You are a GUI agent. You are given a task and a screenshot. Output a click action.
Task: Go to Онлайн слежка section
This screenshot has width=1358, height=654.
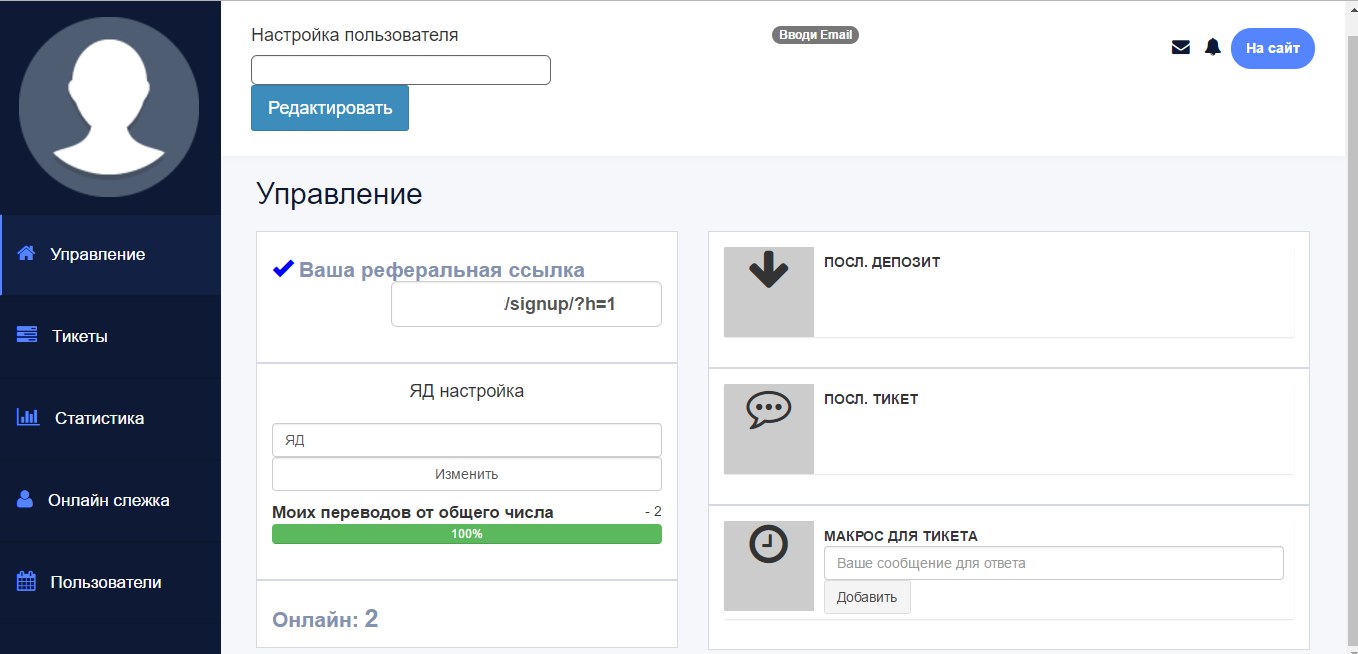[108, 500]
